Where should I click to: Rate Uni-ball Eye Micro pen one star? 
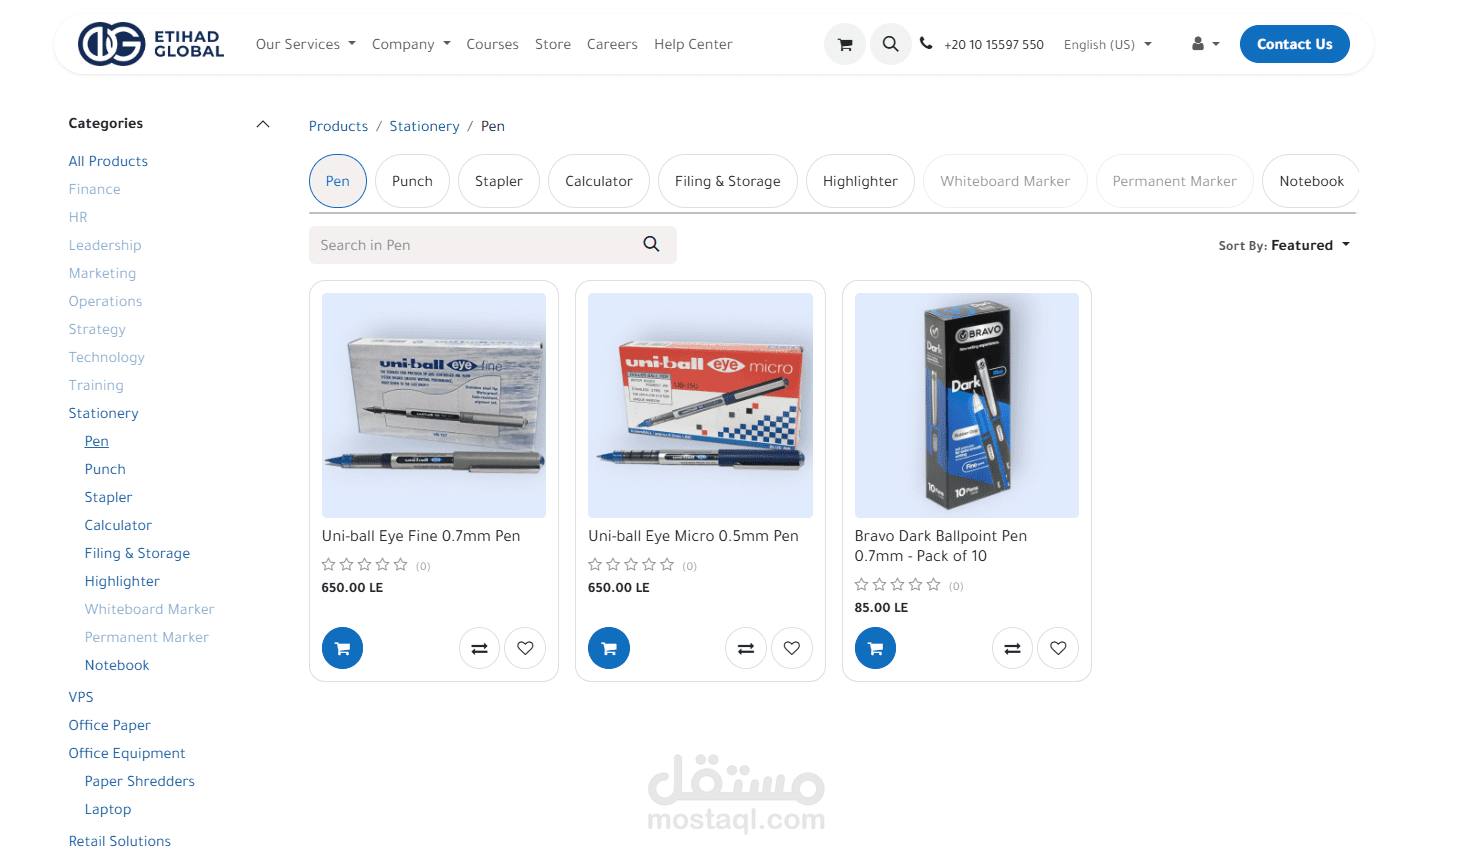coord(595,565)
